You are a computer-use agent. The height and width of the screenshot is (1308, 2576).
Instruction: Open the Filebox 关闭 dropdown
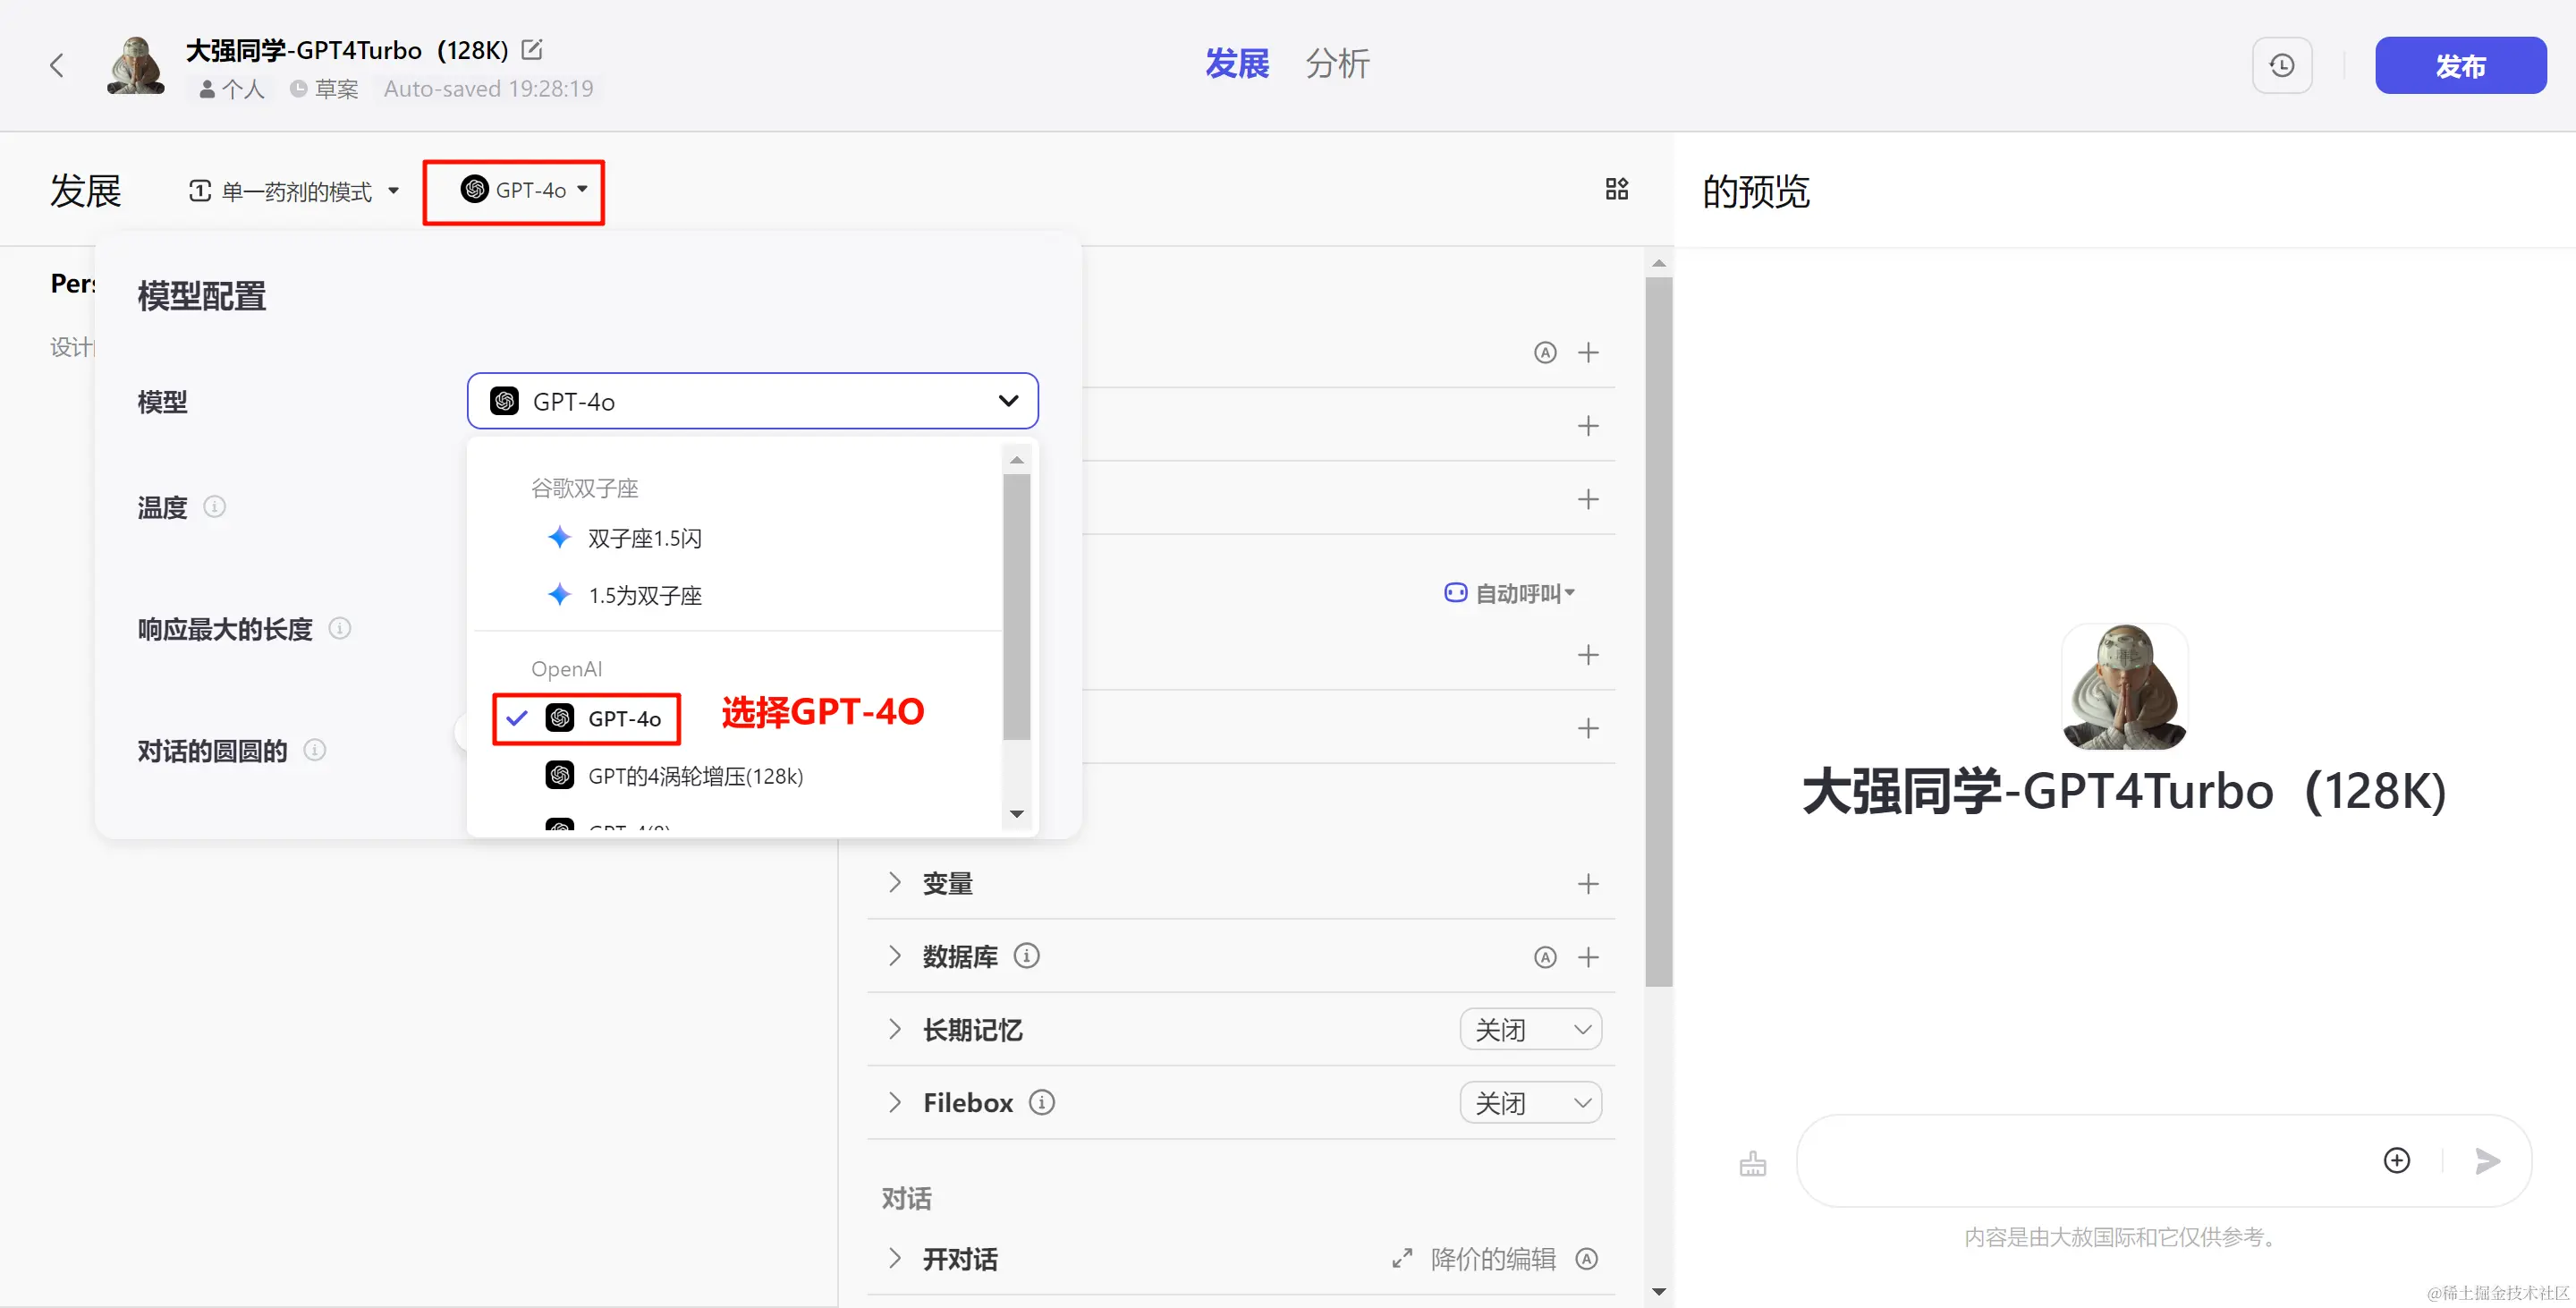click(x=1530, y=1102)
